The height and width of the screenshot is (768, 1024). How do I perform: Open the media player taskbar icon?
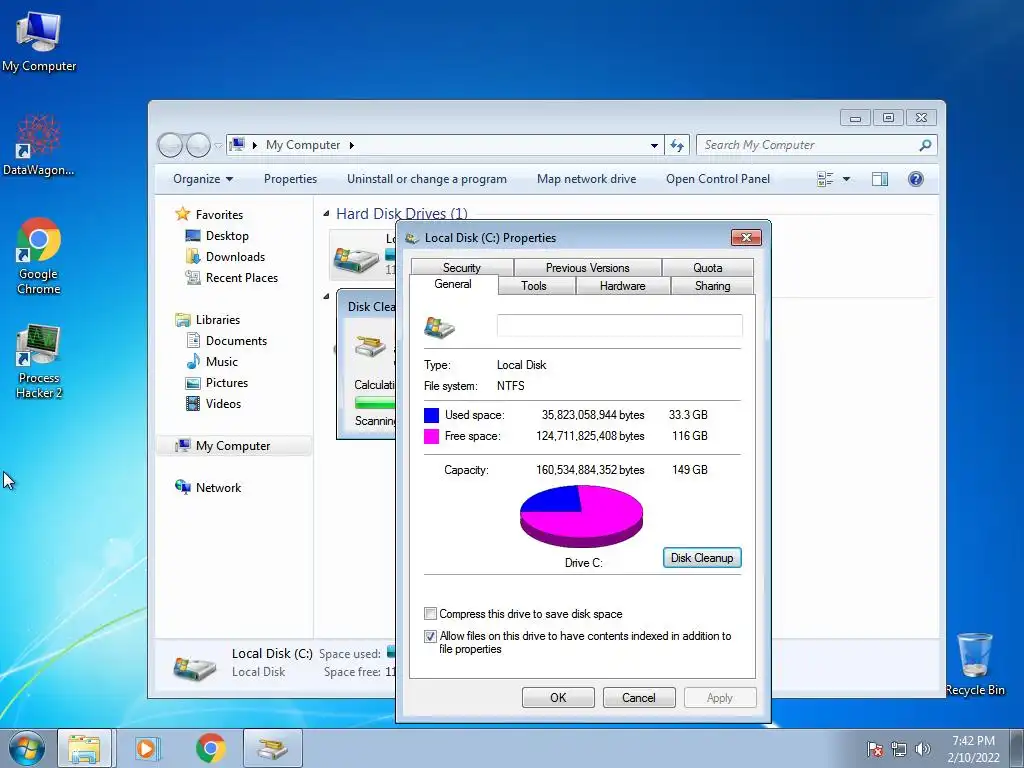pos(147,748)
